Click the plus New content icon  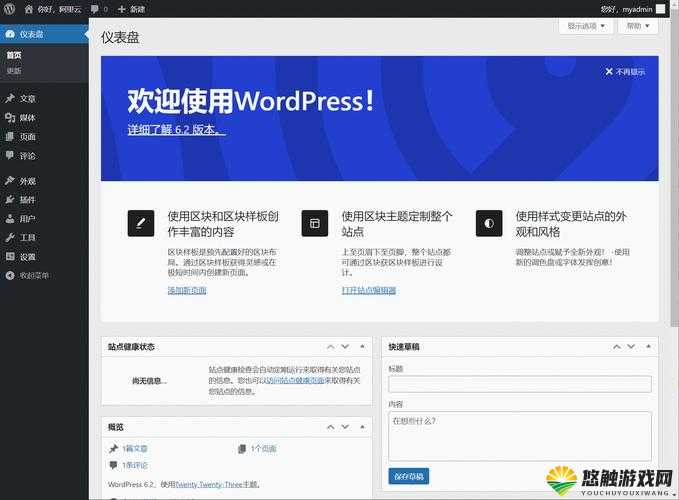(122, 9)
